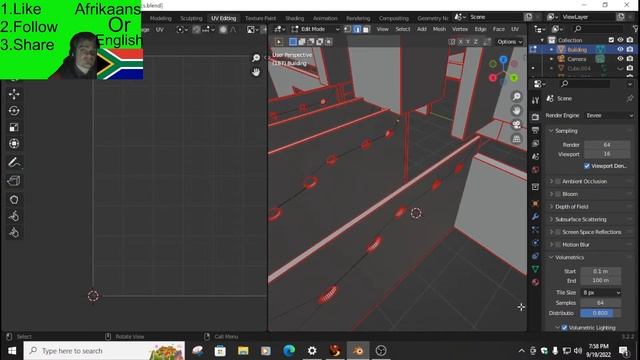Click the UV editor pan hand icon
This screenshot has width=640, height=360.
(256, 72)
